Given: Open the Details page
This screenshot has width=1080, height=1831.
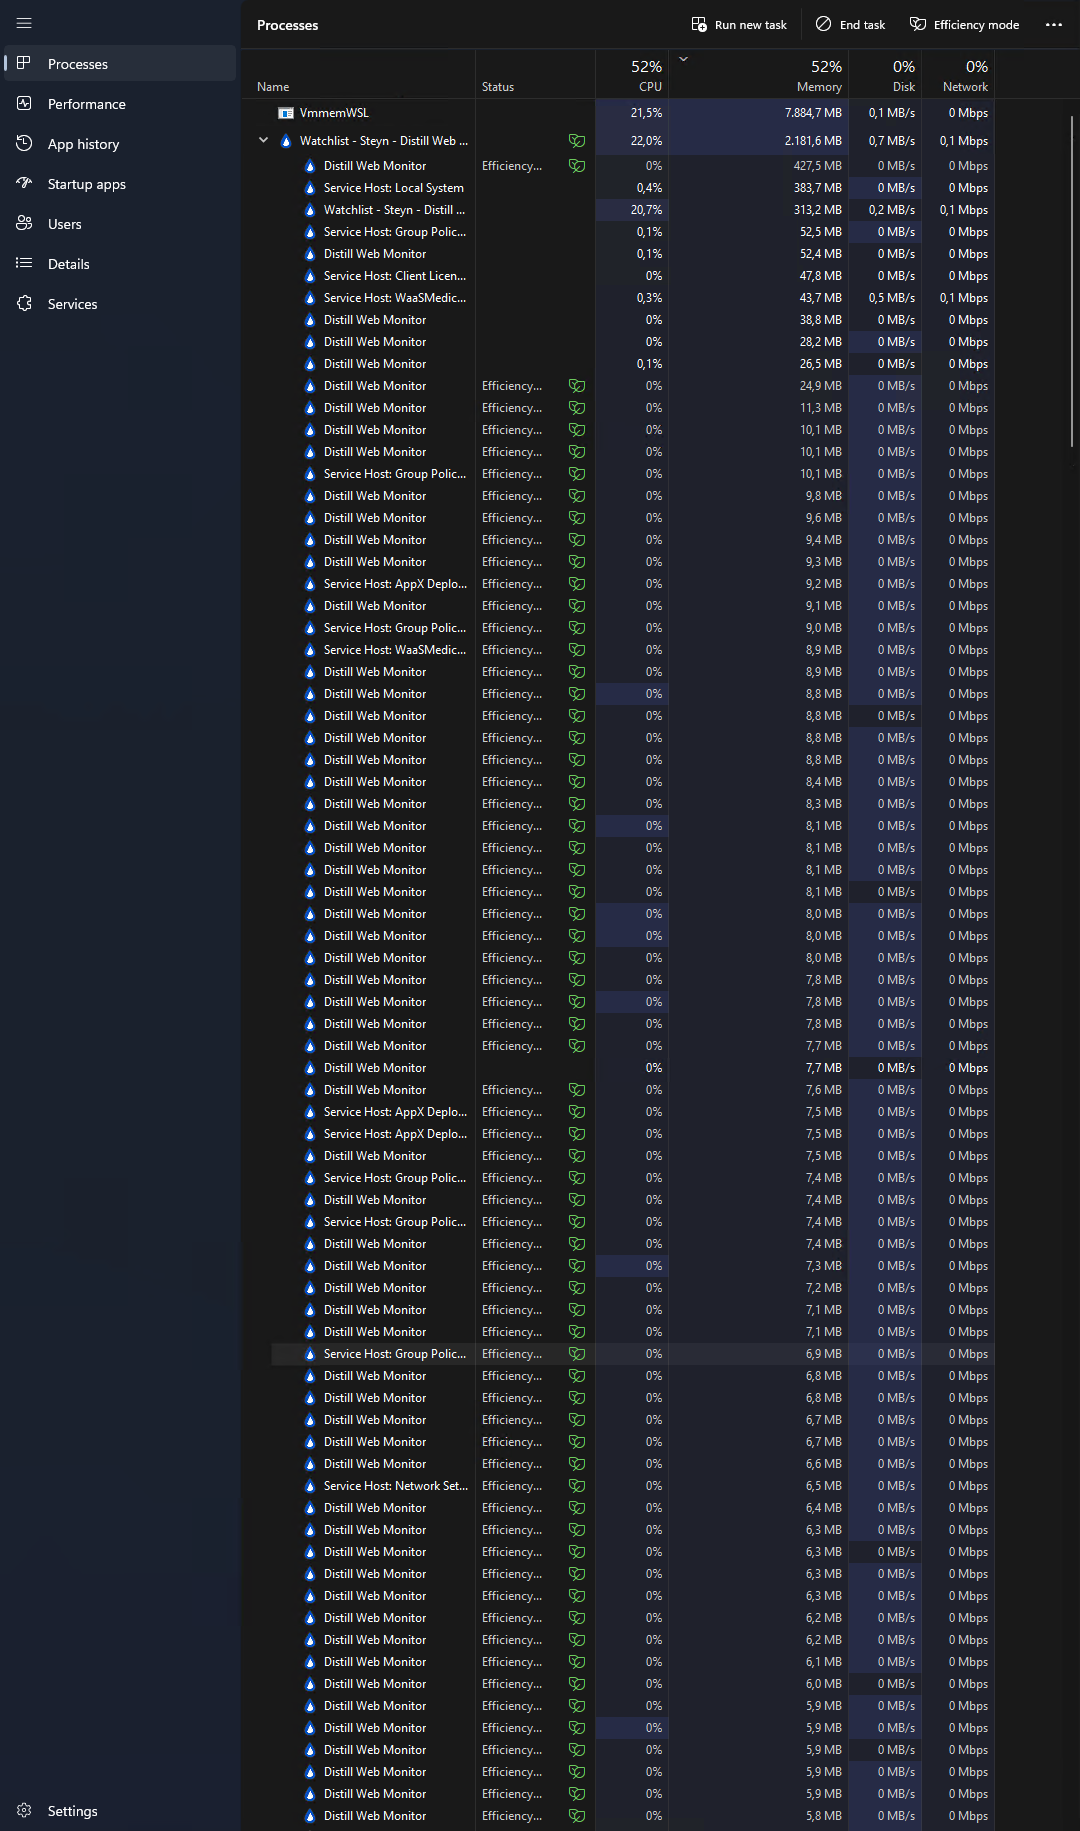Looking at the screenshot, I should [x=120, y=263].
